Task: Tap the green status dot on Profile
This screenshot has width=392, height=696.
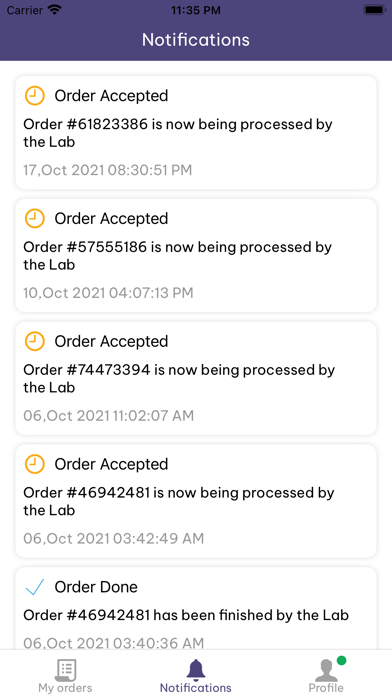Action: click(341, 661)
